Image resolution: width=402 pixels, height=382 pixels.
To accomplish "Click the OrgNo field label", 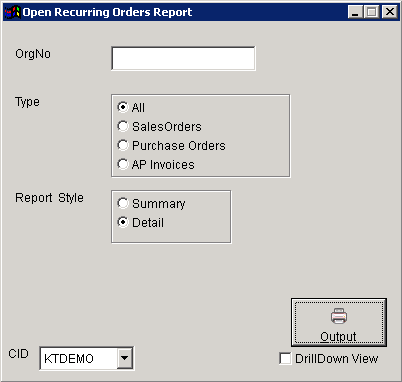I will pos(33,54).
